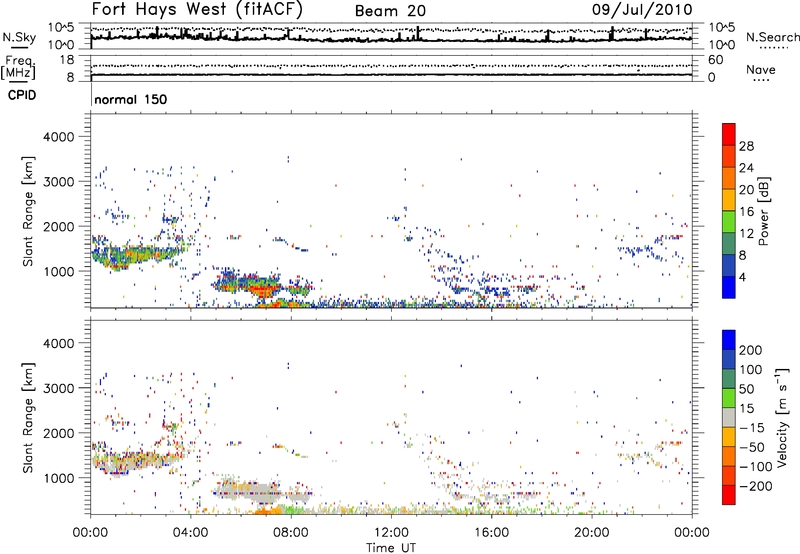
Task: Click the 'normal 150' CPID text
Action: 131,99
